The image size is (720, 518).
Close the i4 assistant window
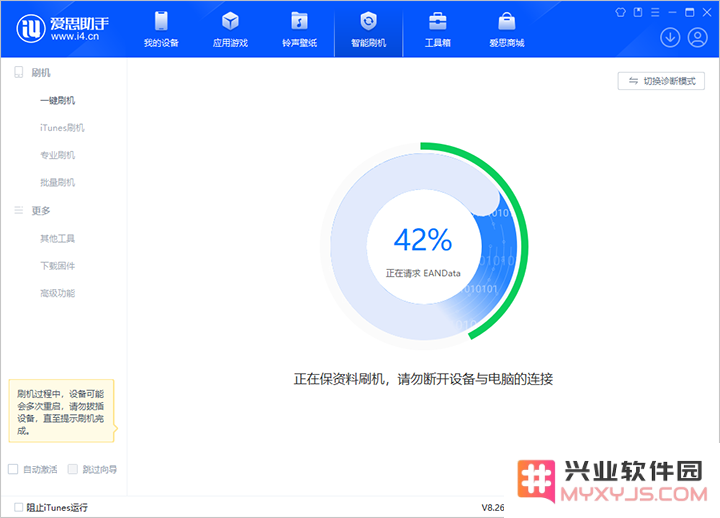(x=707, y=12)
